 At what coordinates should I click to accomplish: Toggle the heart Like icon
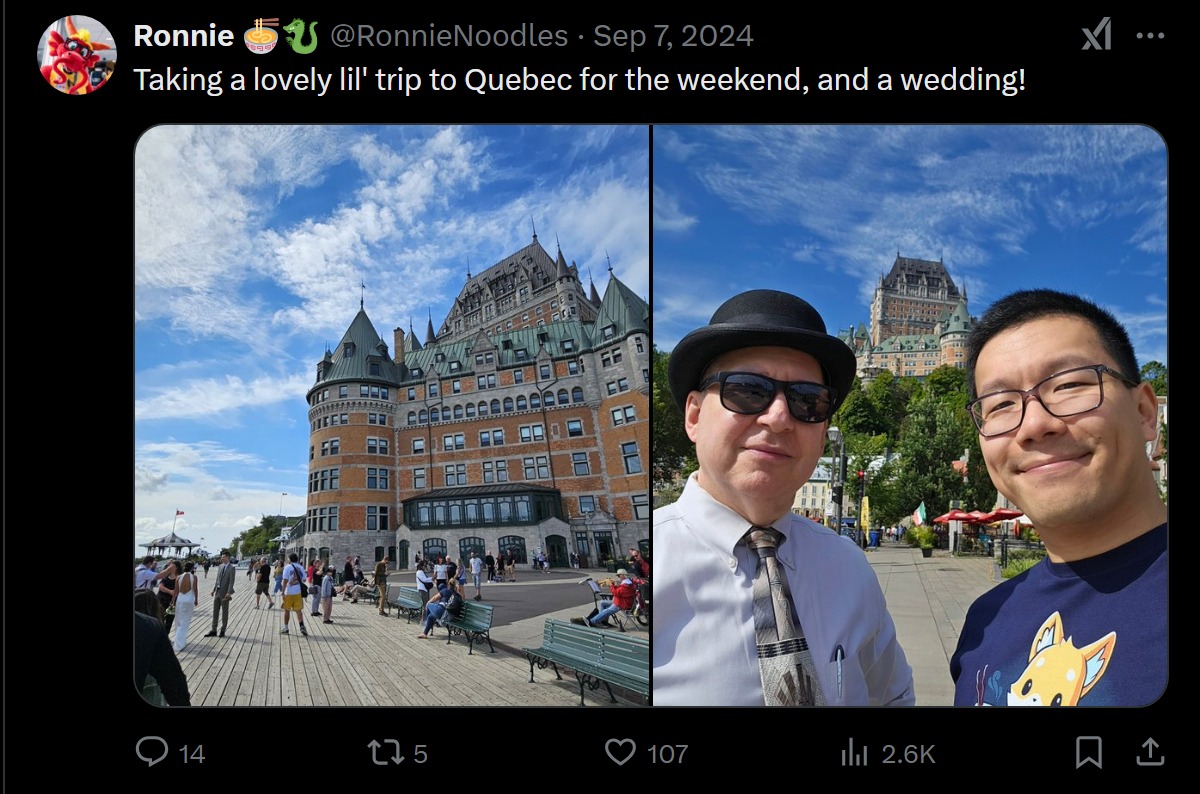point(620,752)
